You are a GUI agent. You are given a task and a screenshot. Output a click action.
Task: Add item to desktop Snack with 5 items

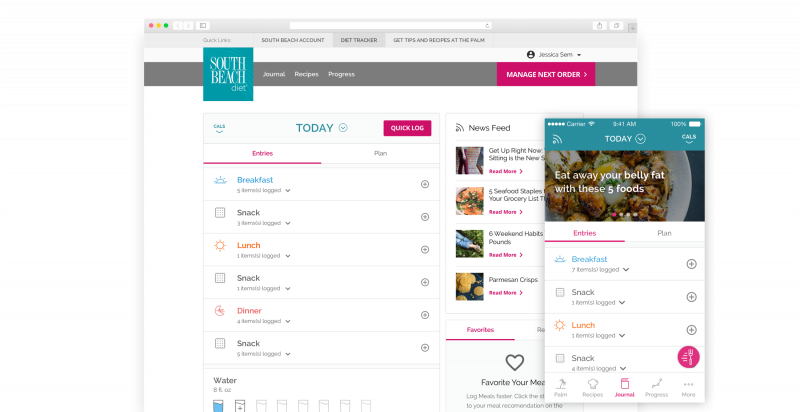pos(424,347)
